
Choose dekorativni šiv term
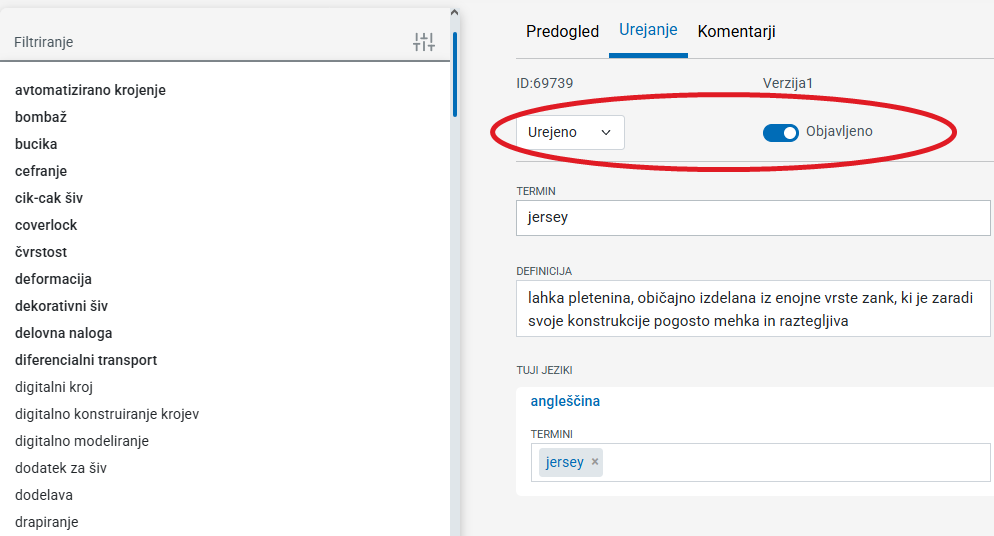click(61, 306)
